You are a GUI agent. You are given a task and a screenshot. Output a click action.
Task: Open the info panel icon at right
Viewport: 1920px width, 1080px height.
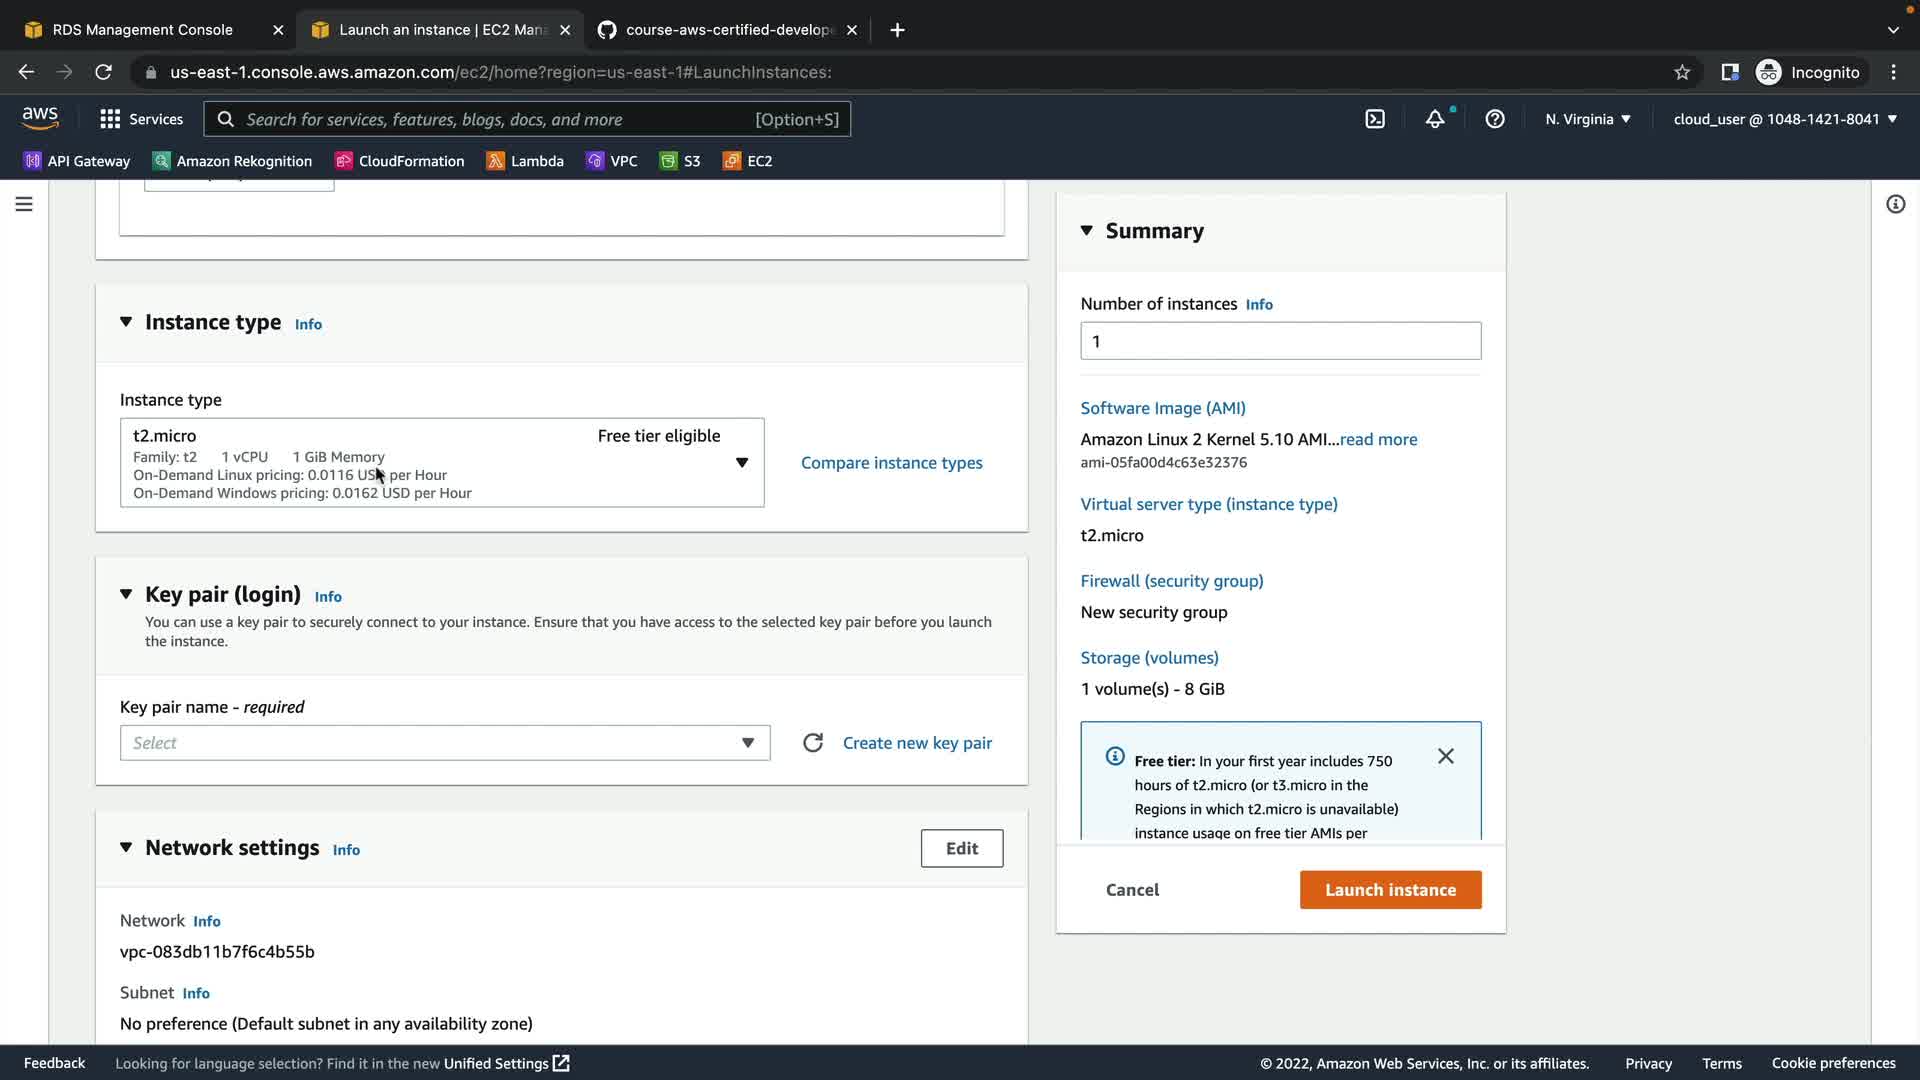click(x=1895, y=204)
